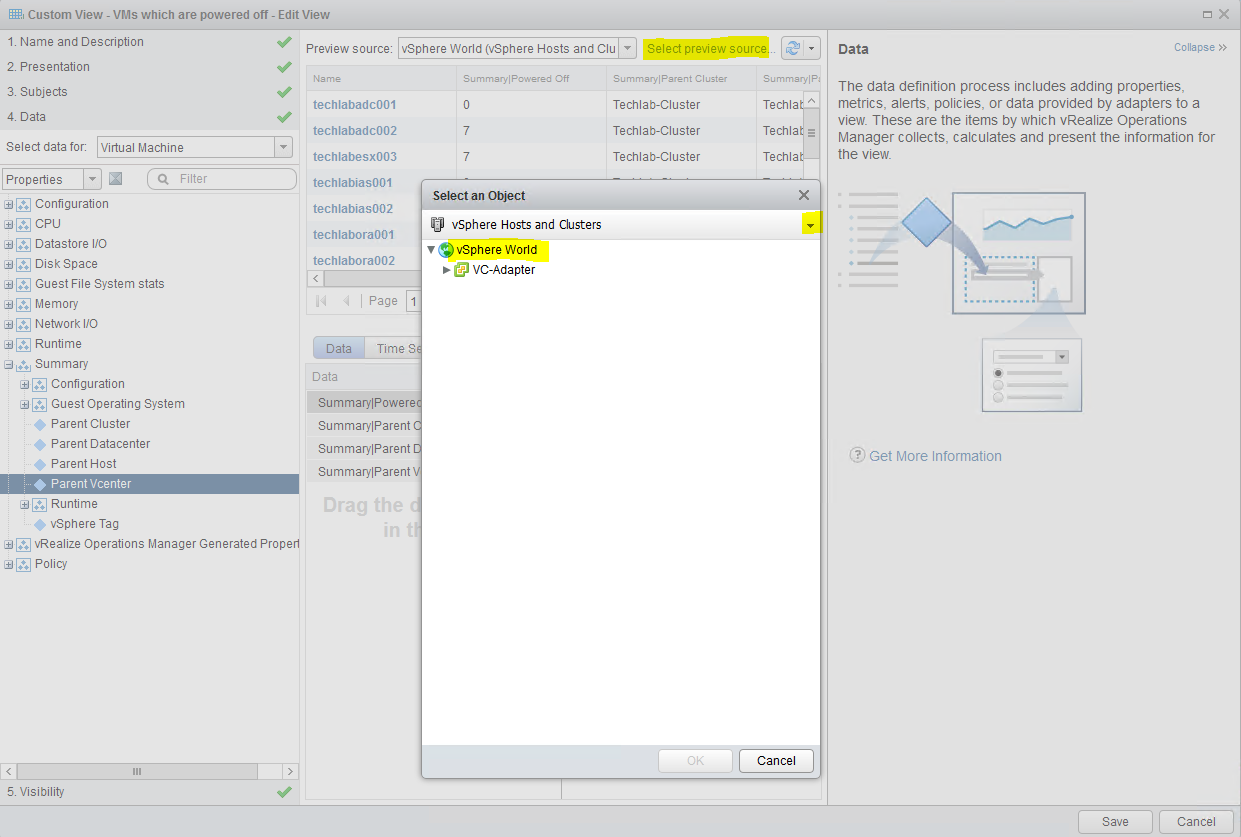Select VC-Adapter in the object tree
Image resolution: width=1241 pixels, height=837 pixels.
pyautogui.click(x=504, y=270)
